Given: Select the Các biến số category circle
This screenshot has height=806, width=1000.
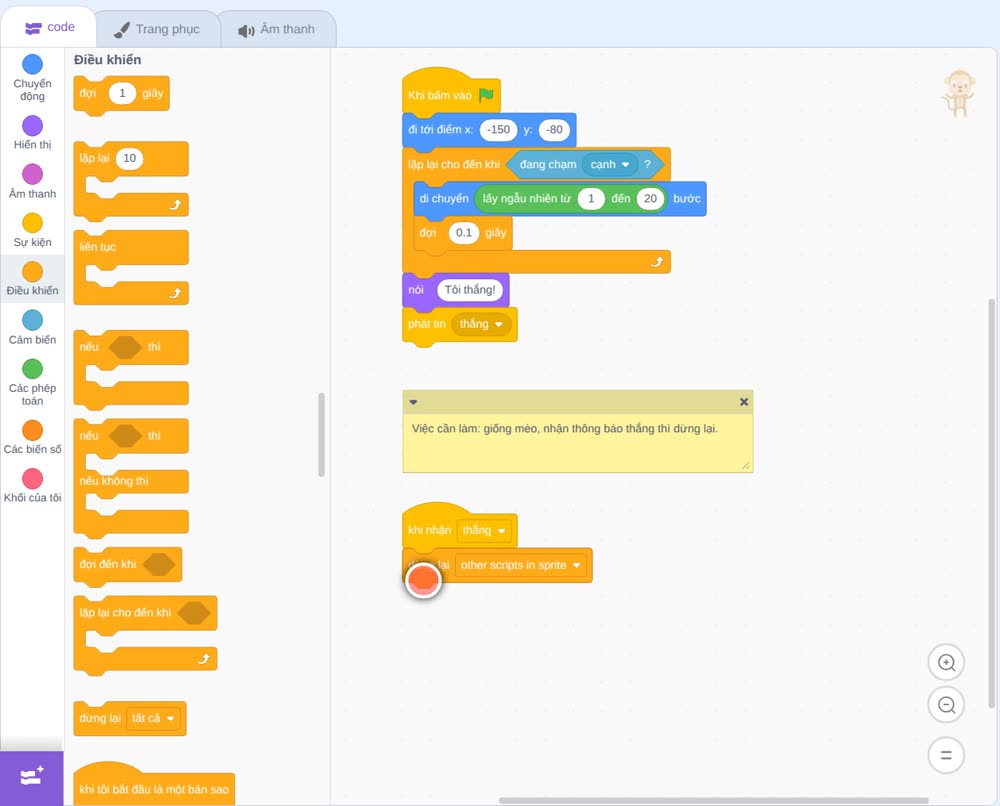Looking at the screenshot, I should [33, 430].
